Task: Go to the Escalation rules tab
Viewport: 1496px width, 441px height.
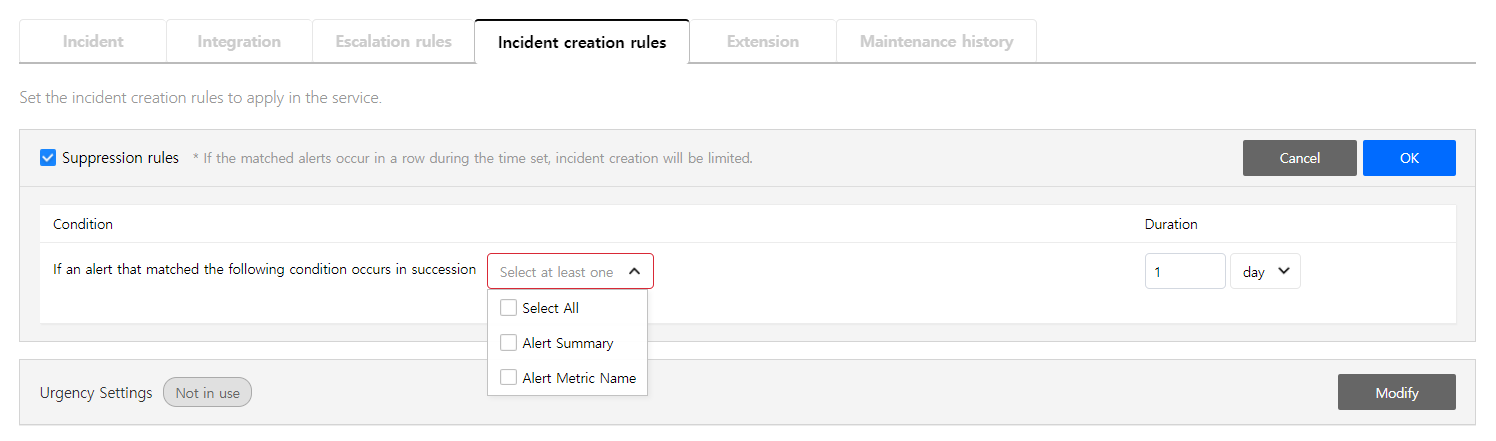Action: click(x=393, y=42)
